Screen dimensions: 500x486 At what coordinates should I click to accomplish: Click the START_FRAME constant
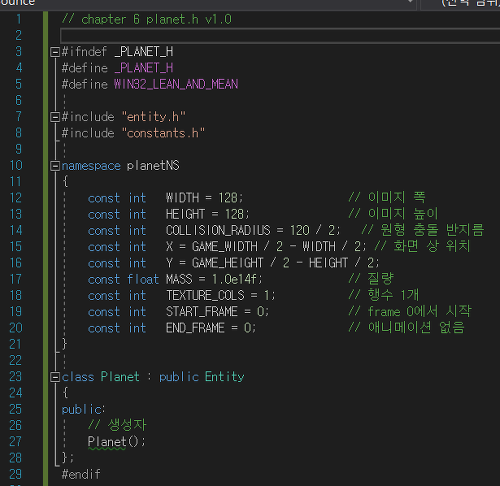[x=202, y=312]
